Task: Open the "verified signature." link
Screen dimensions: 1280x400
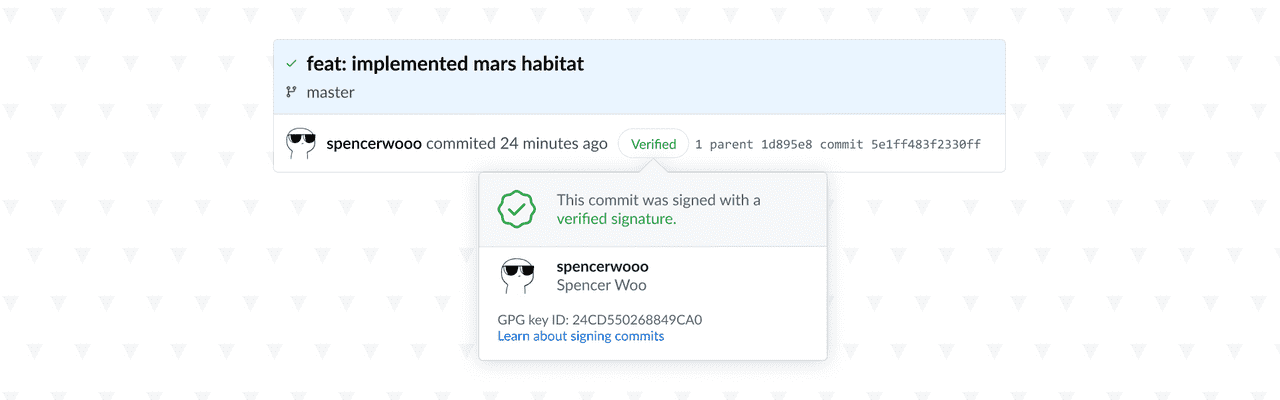Action: (616, 219)
